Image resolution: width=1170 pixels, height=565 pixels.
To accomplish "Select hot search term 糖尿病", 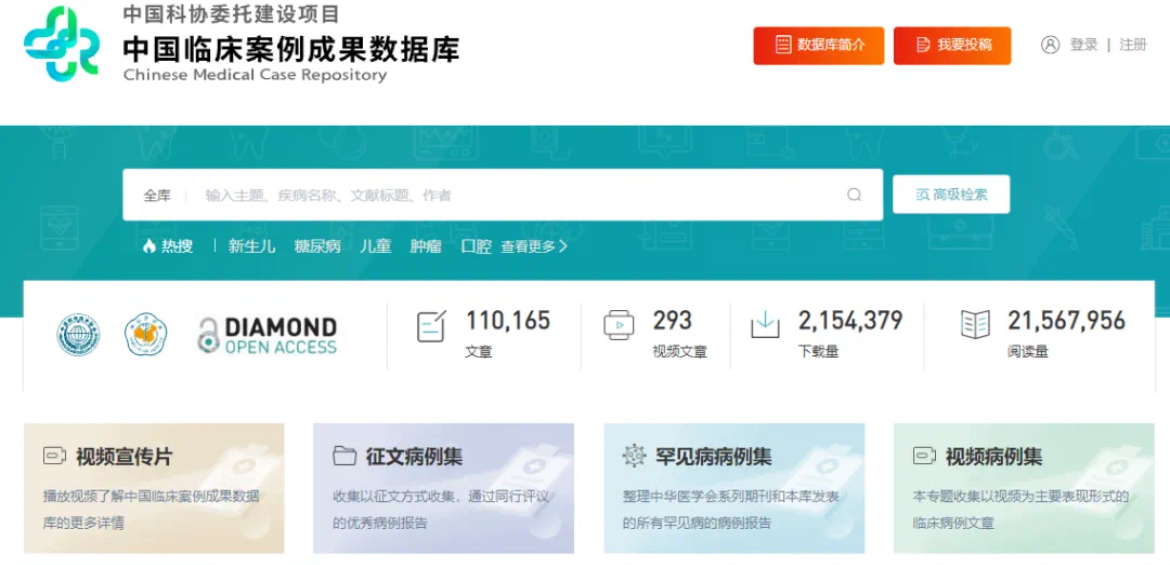I will 317,246.
